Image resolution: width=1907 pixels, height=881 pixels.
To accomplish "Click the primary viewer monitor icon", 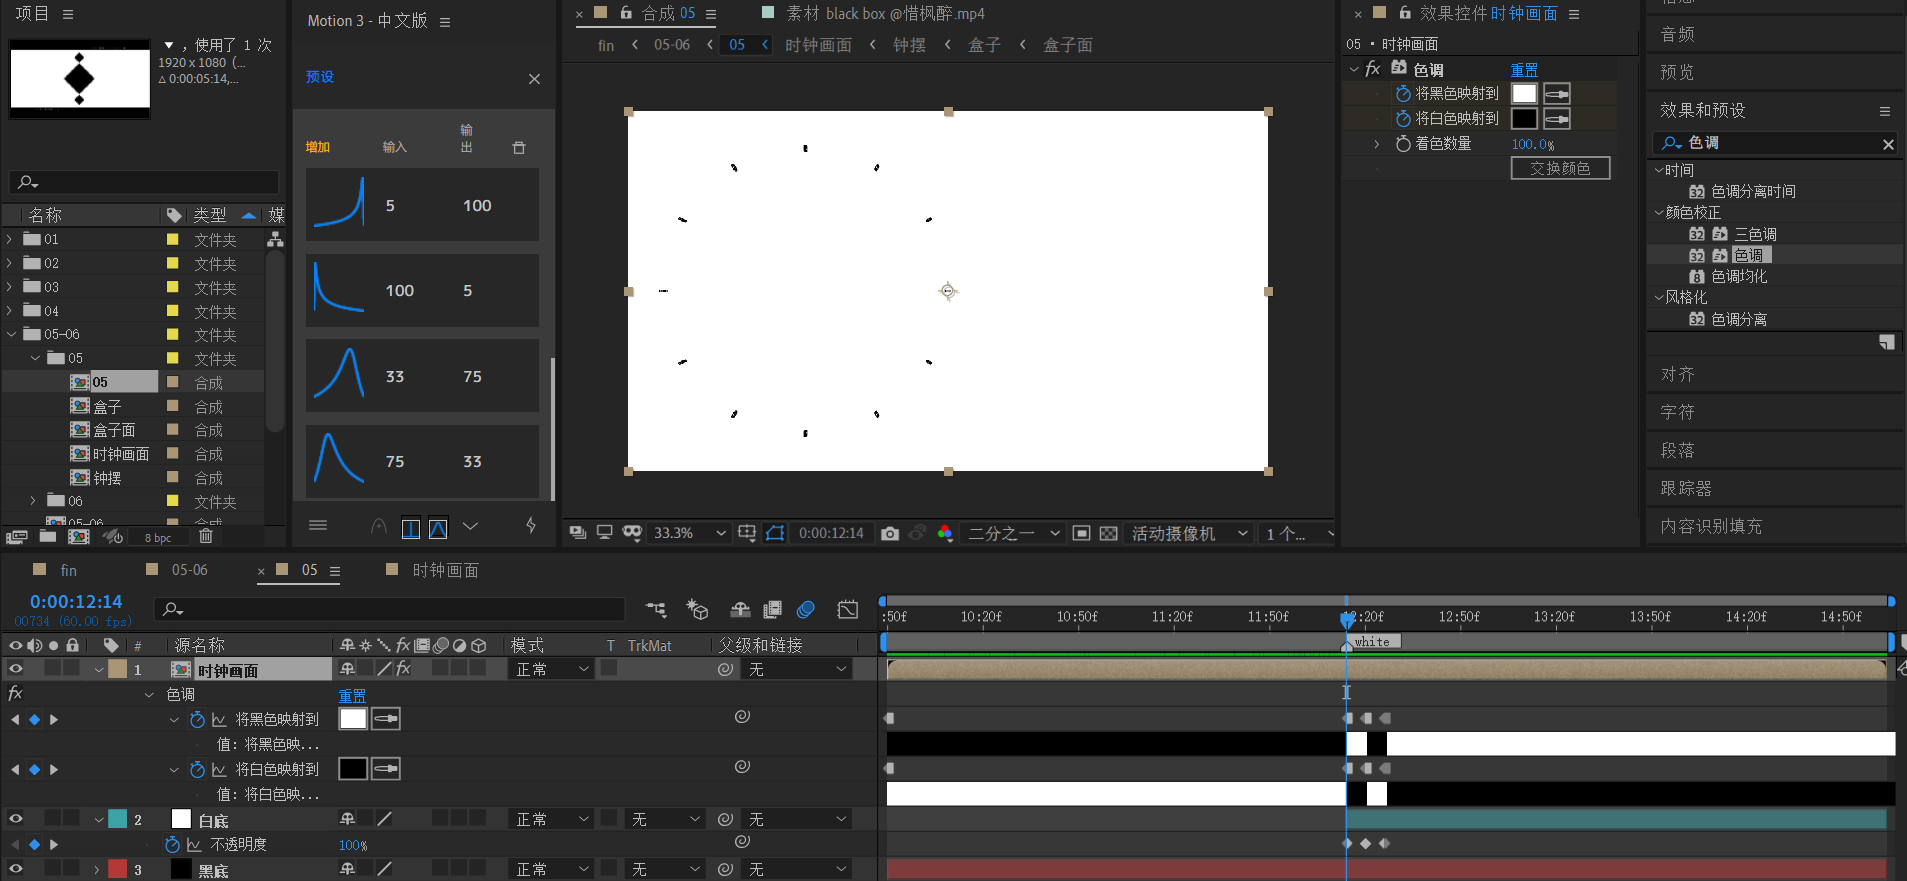I will (x=605, y=533).
